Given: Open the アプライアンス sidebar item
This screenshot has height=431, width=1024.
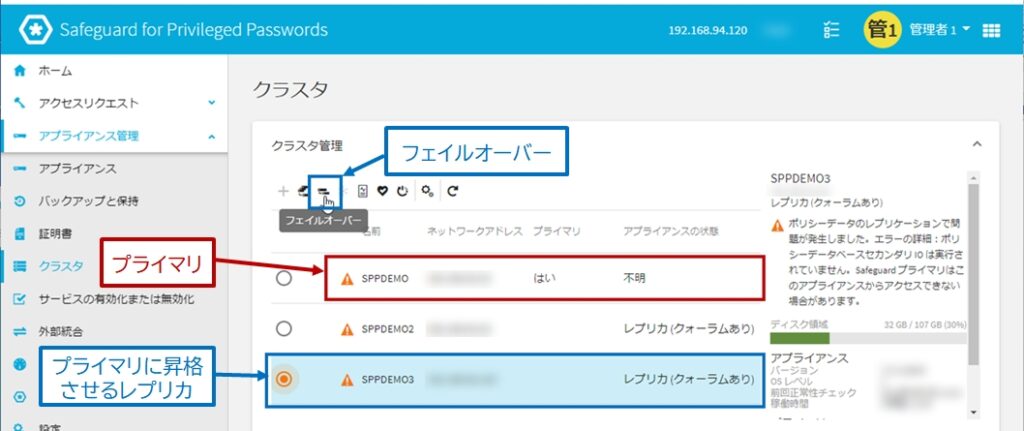Looking at the screenshot, I should pyautogui.click(x=114, y=168).
